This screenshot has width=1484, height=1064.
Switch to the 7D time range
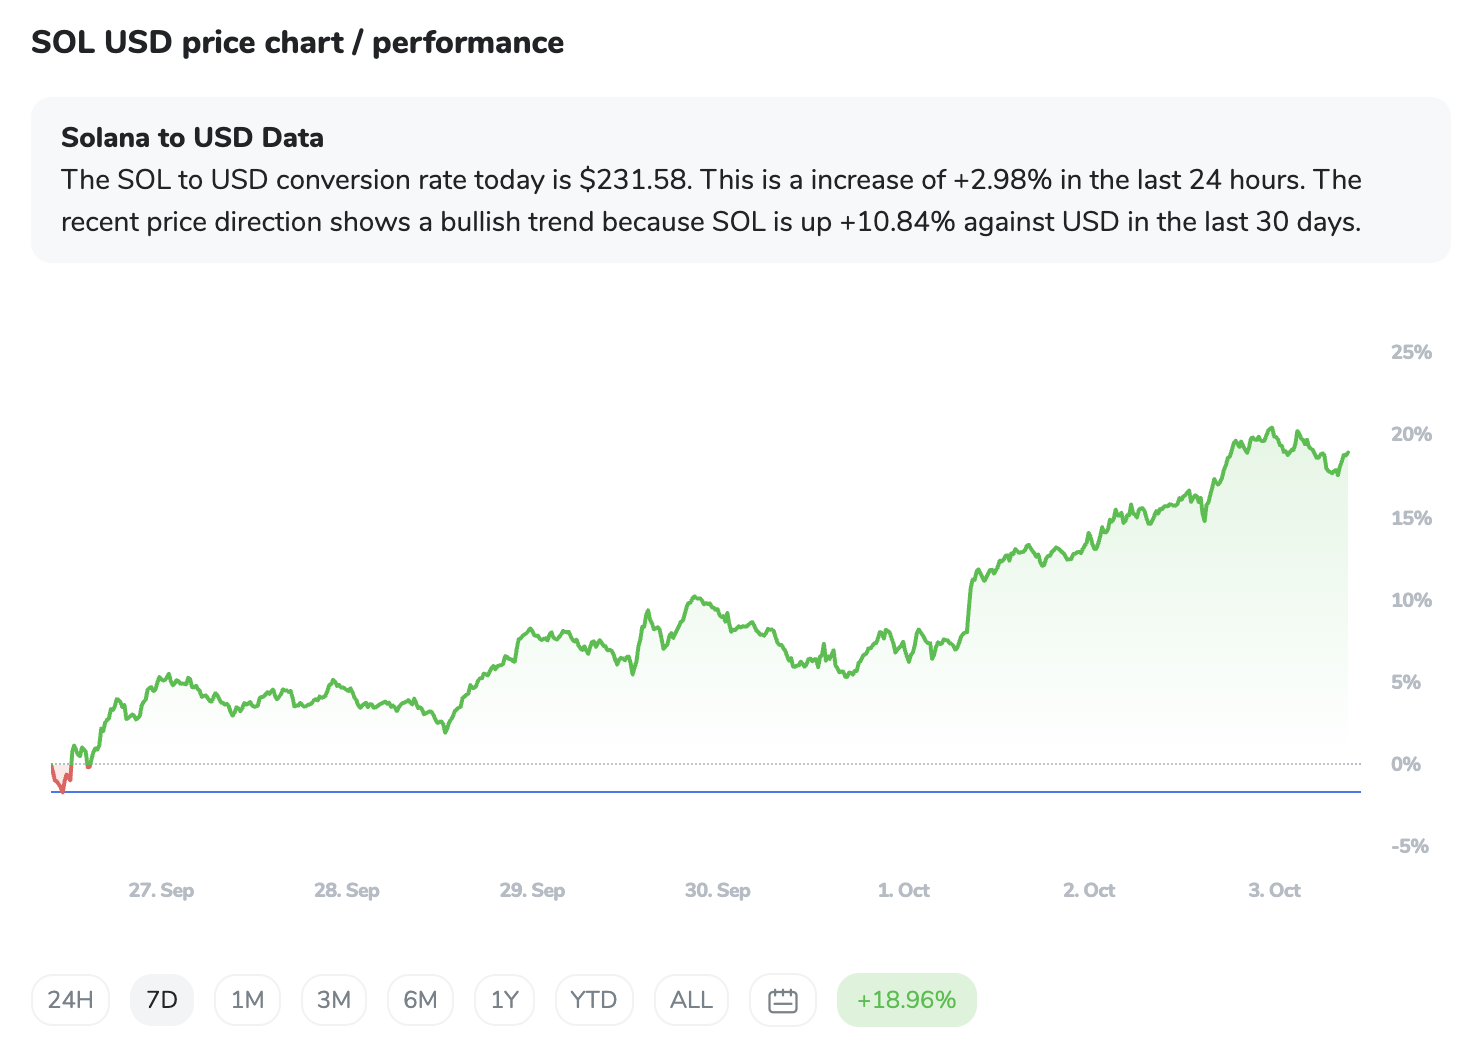162,1000
